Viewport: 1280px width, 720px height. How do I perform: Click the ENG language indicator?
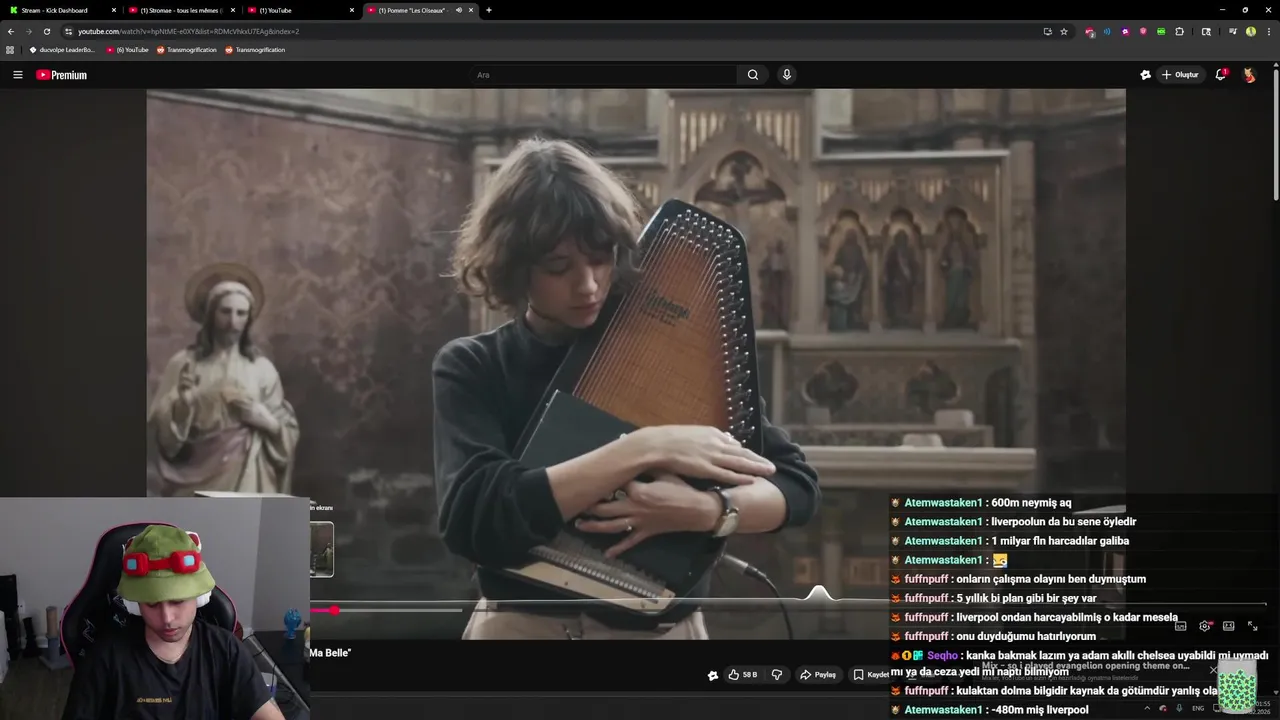click(1198, 708)
